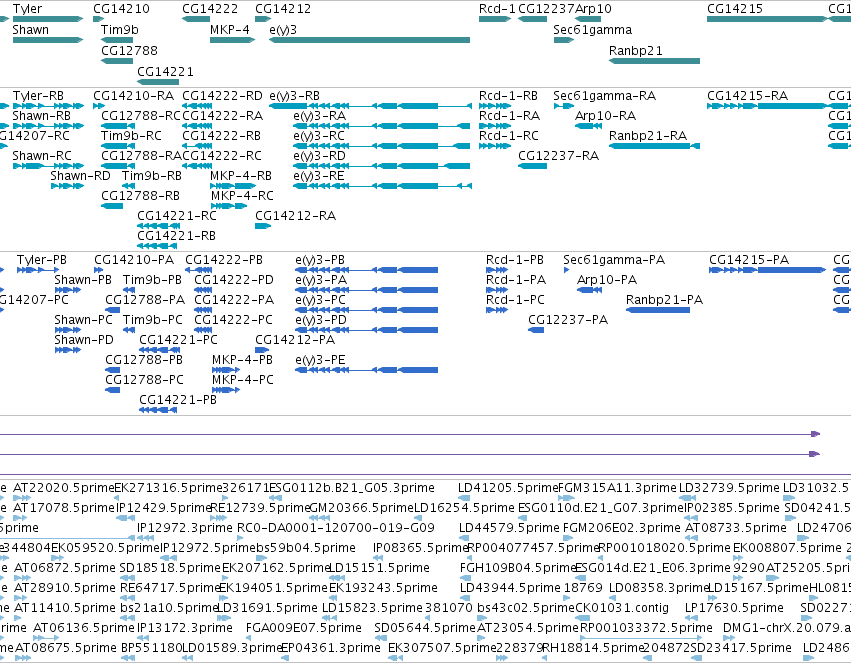This screenshot has width=851, height=663.
Task: Select the long teal e(y)3 gene bar
Action: point(370,40)
